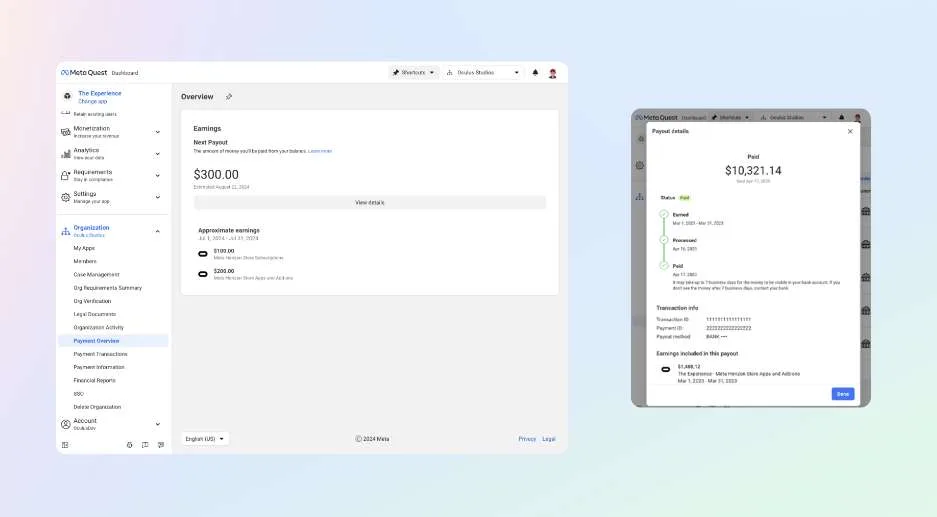Image resolution: width=937 pixels, height=517 pixels.
Task: Click notifications bell behind Payout details dialog
Action: (x=841, y=117)
